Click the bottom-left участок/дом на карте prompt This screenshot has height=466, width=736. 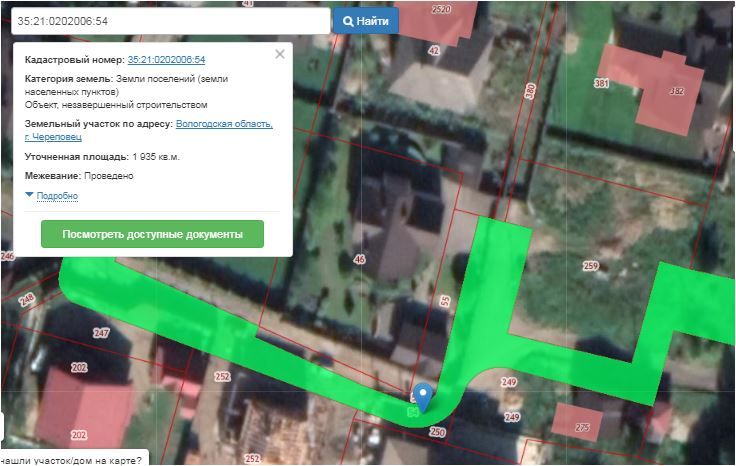pyautogui.click(x=70, y=459)
